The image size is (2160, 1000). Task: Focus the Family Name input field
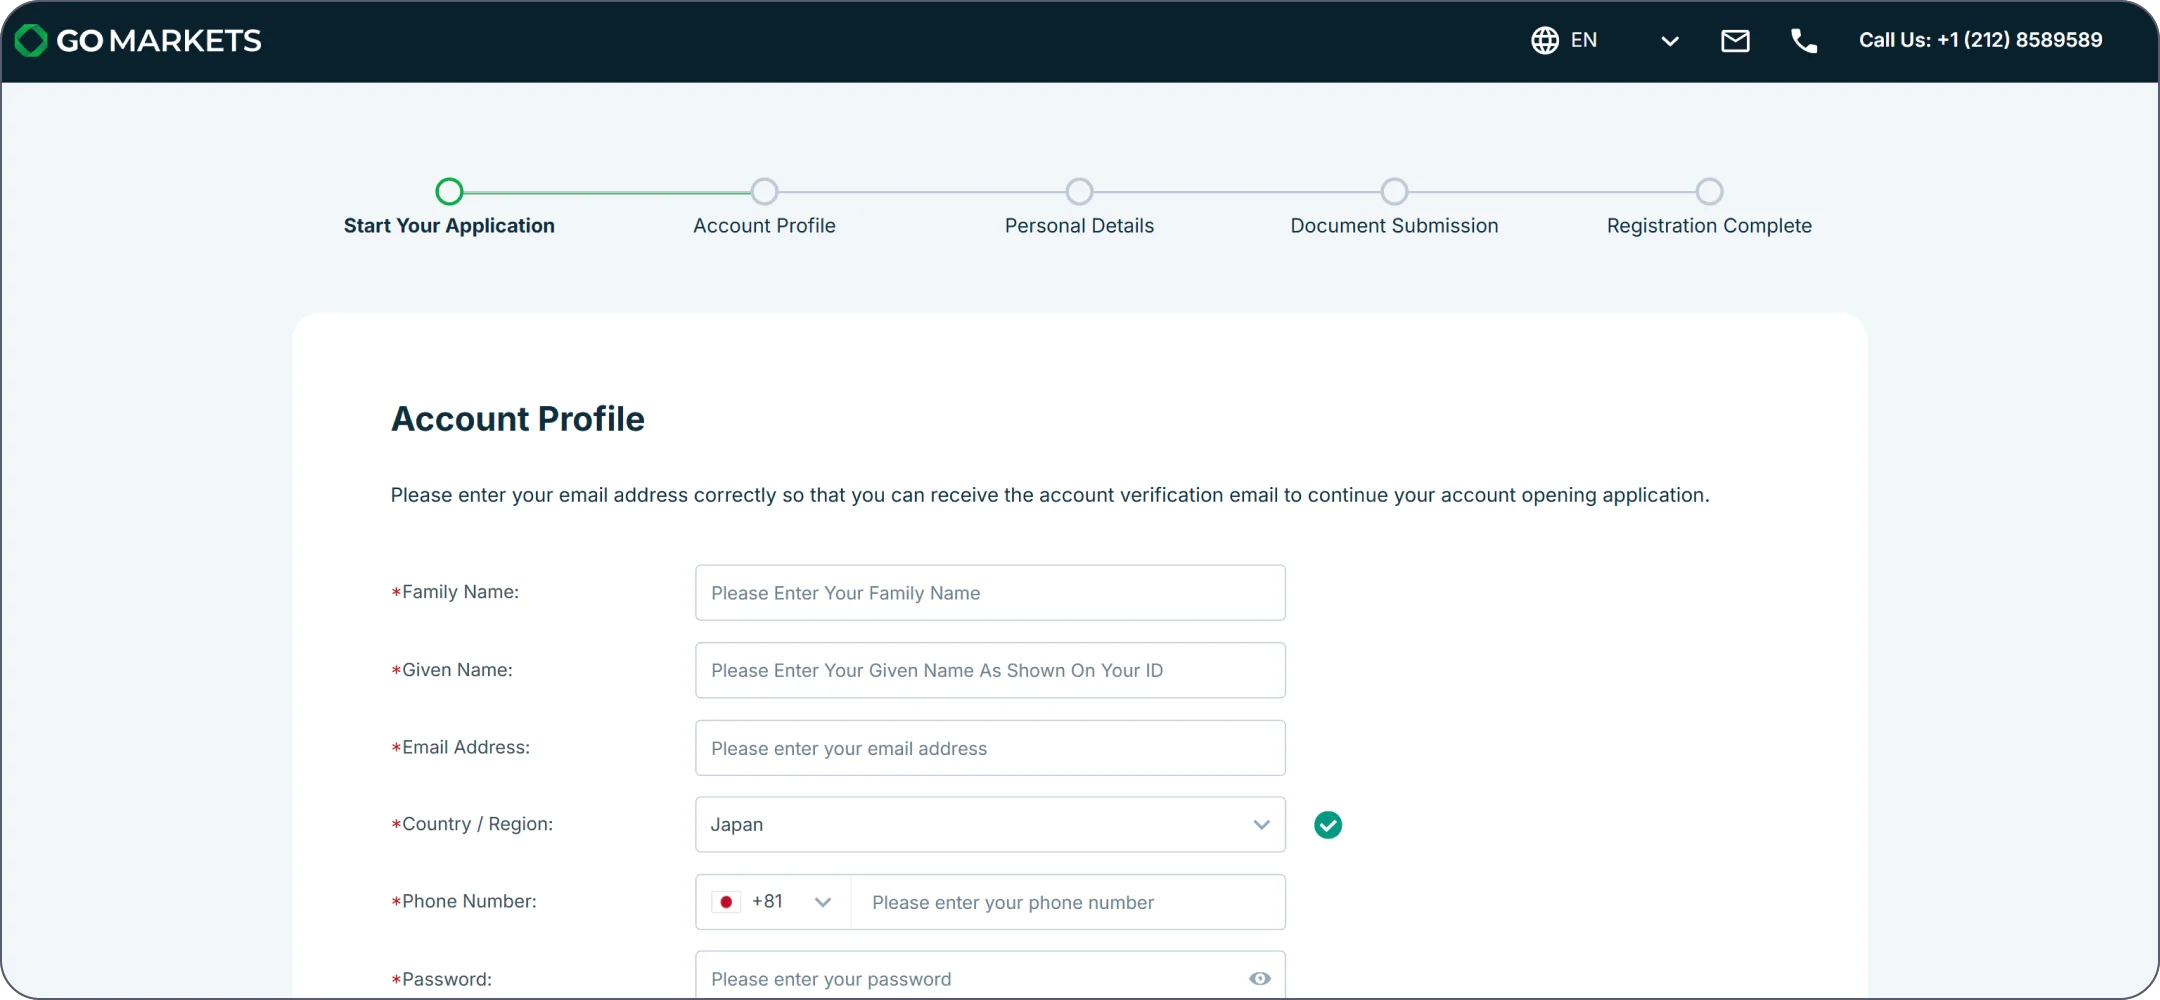989,593
